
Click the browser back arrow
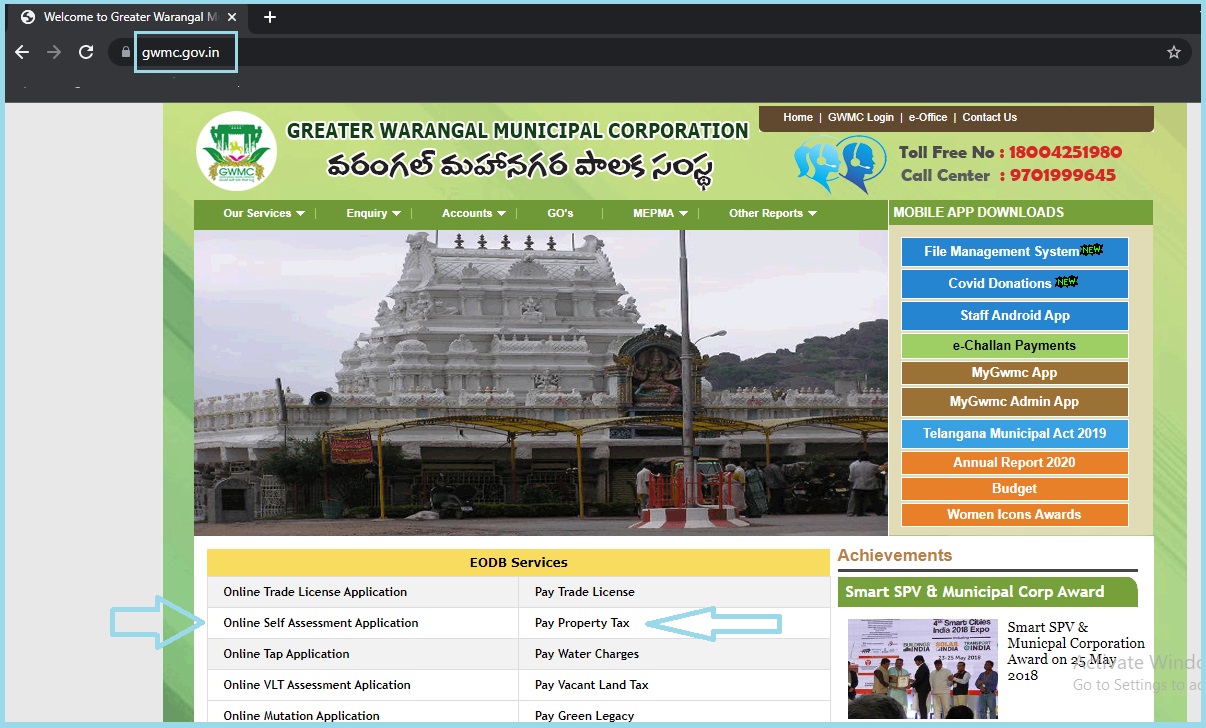click(22, 52)
